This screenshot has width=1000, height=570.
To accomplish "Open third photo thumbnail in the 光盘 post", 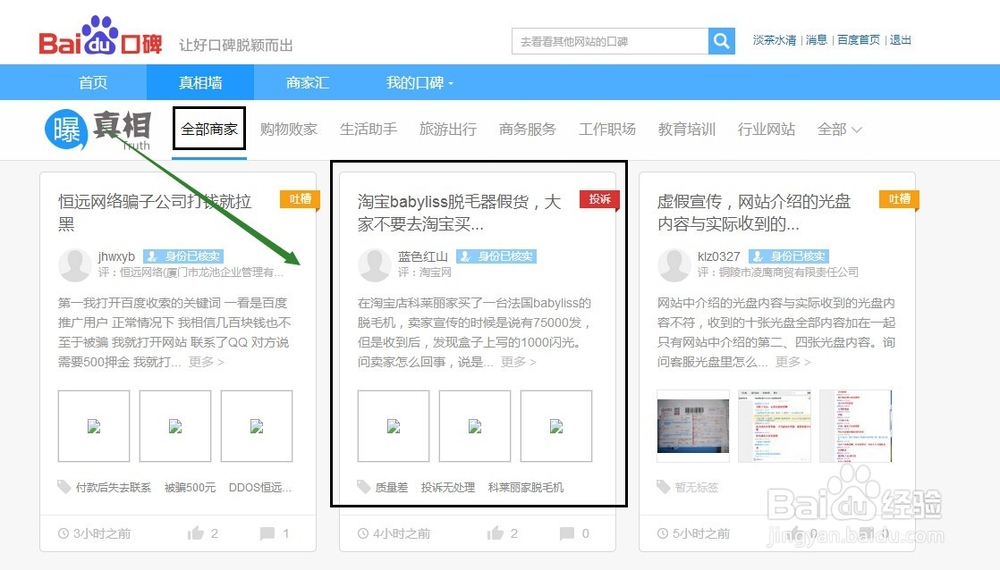I will click(855, 426).
